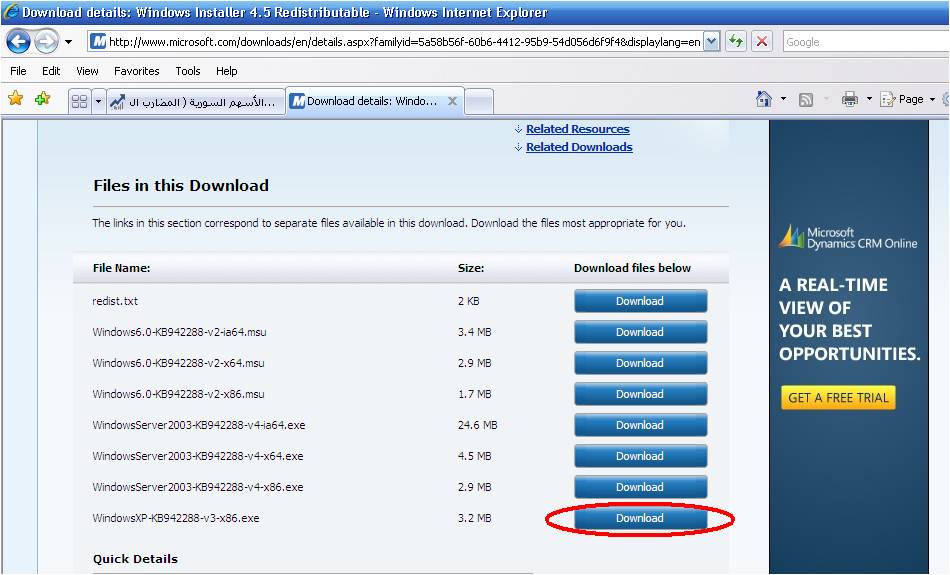Expand the Print dropdown arrow
The image size is (950, 575).
click(869, 99)
